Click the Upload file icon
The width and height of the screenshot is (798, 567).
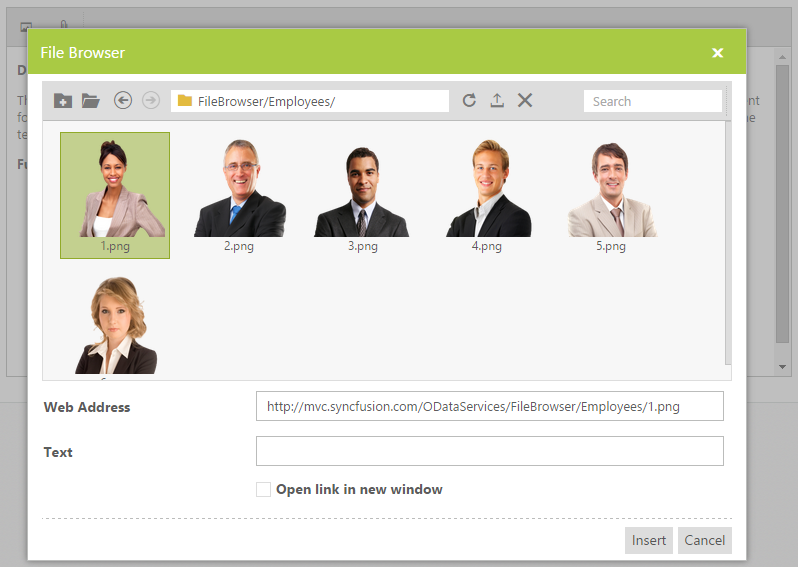[x=497, y=100]
